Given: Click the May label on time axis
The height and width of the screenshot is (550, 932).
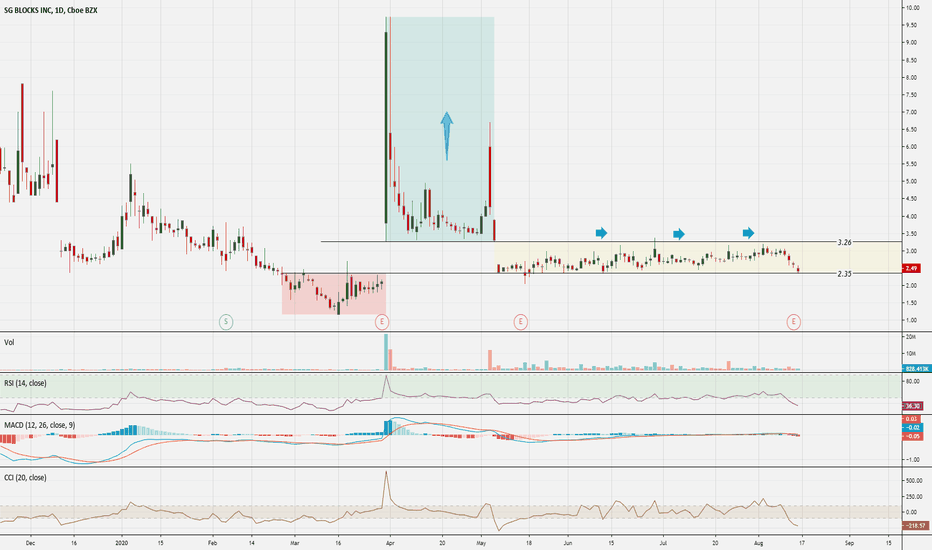Looking at the screenshot, I should click(481, 543).
